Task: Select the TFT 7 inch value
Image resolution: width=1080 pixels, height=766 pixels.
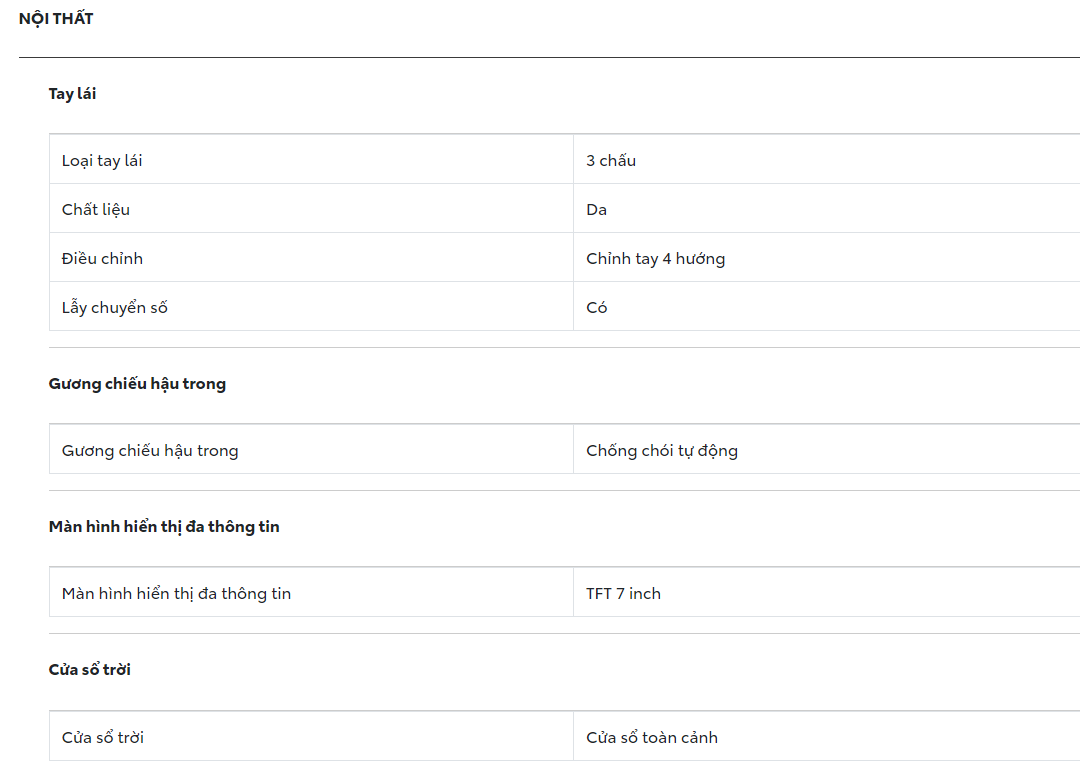Action: pyautogui.click(x=623, y=593)
